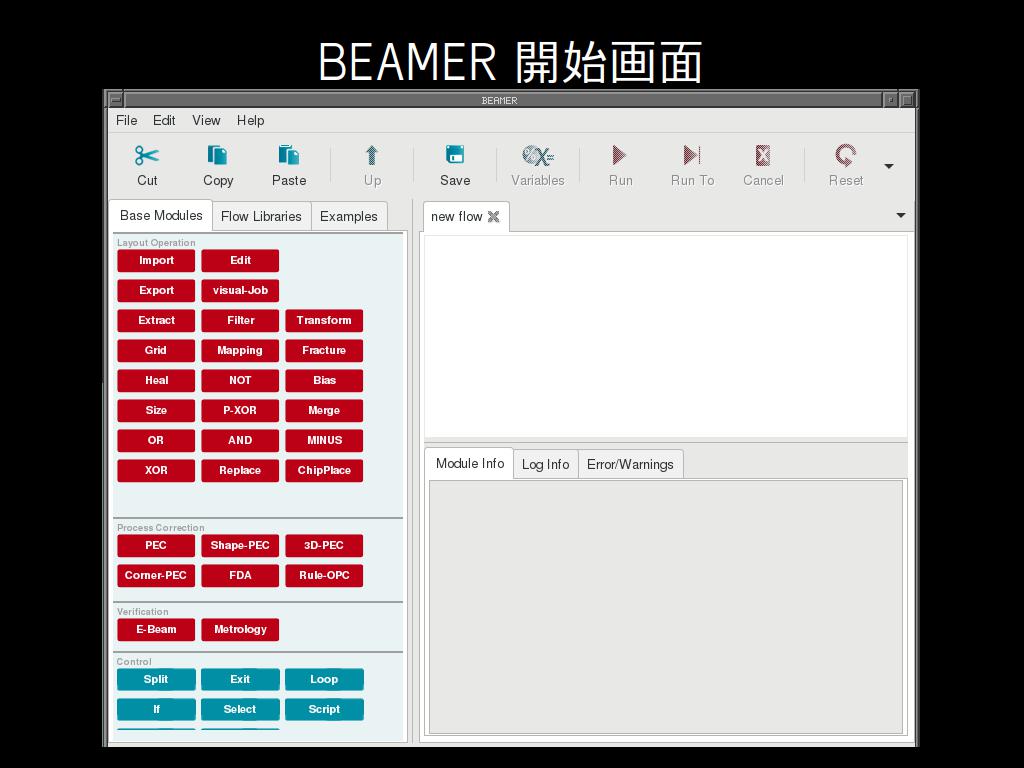Image resolution: width=1024 pixels, height=768 pixels.
Task: Click the visual-Job module button
Action: coord(240,291)
